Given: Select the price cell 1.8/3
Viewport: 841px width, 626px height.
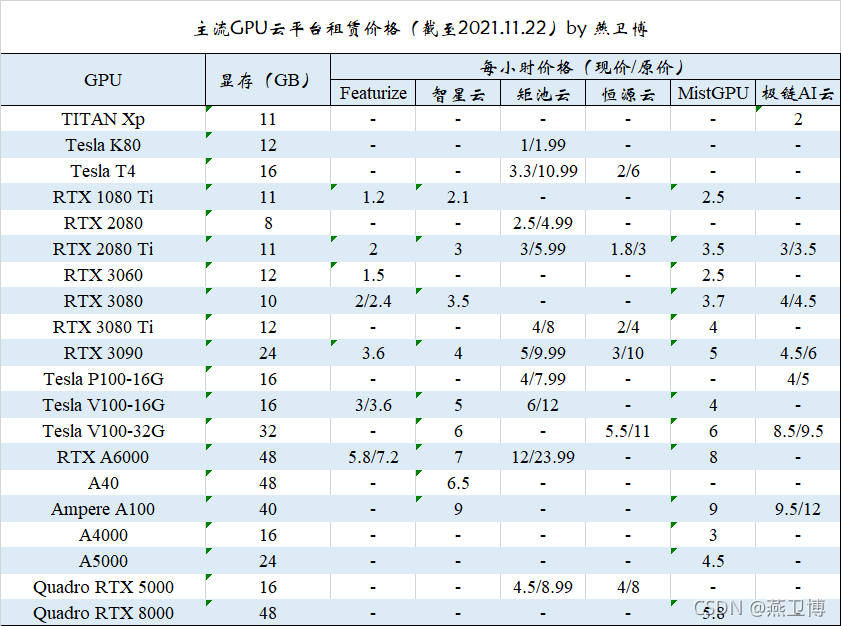Looking at the screenshot, I should point(628,249).
